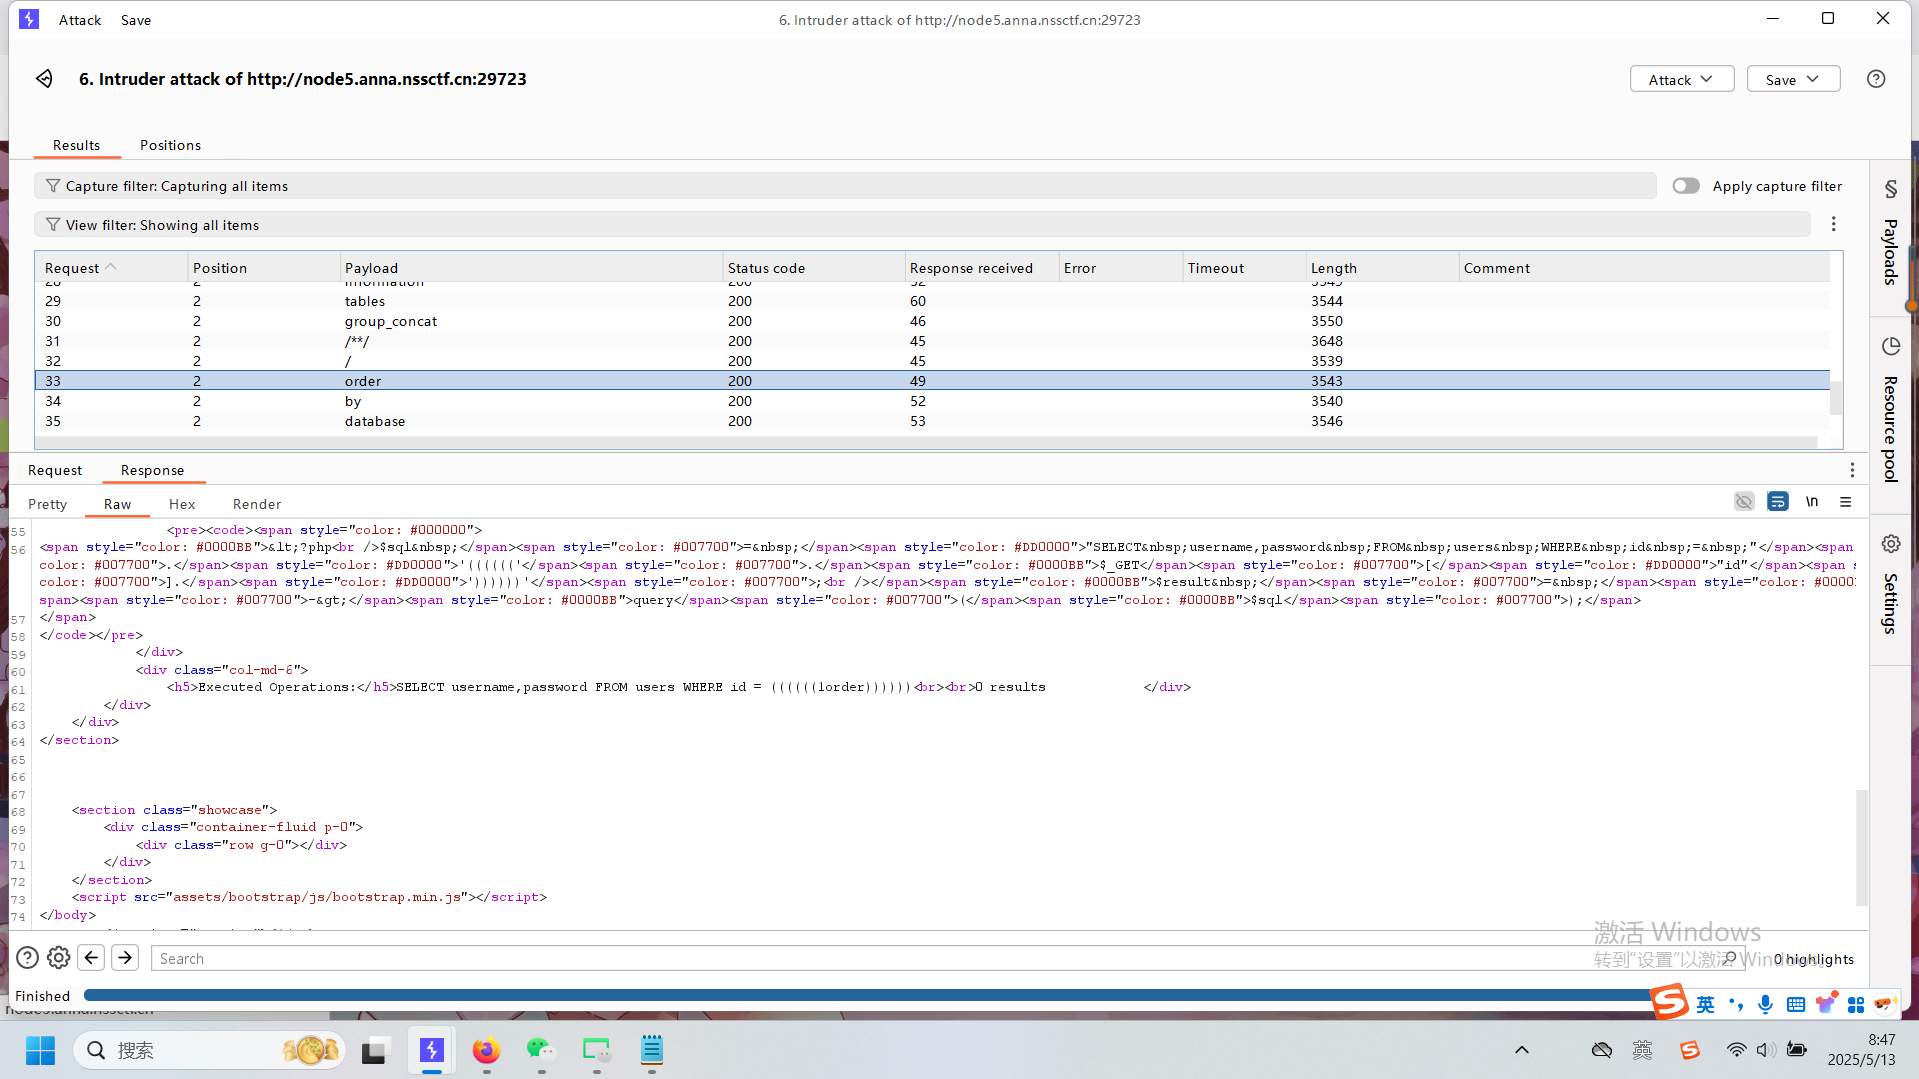Toggle show newline characters \n icon
The width and height of the screenshot is (1919, 1079).
(1811, 502)
